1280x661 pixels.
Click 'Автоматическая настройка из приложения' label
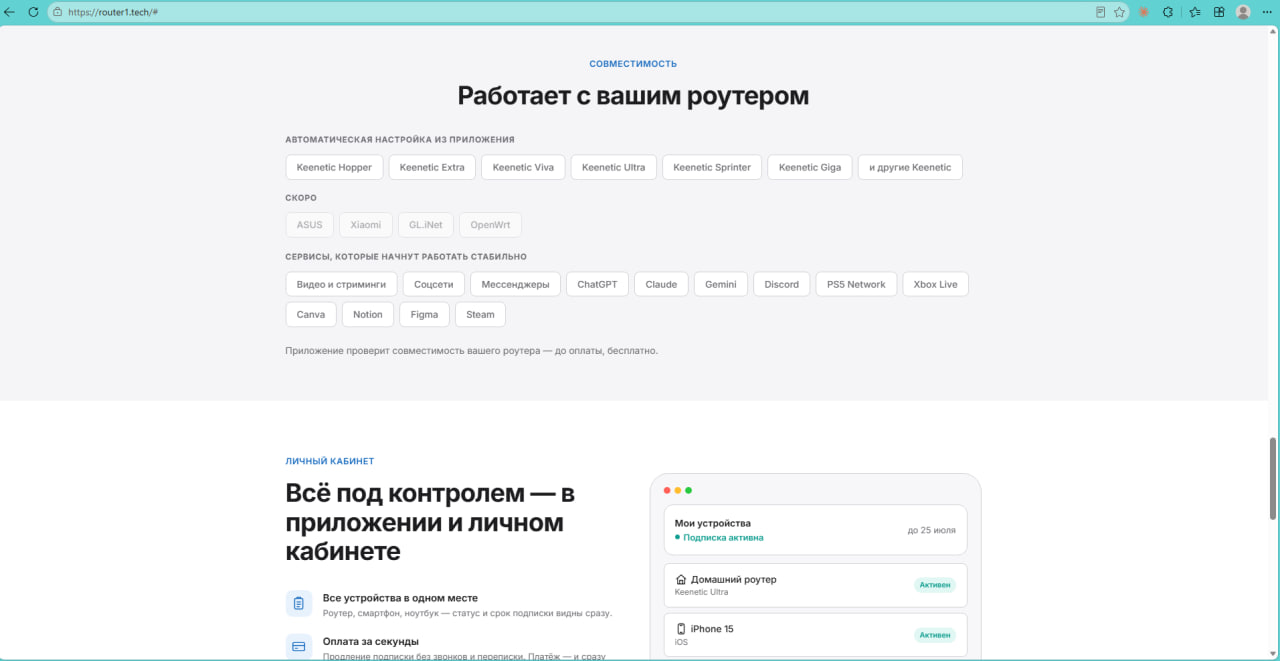400,140
